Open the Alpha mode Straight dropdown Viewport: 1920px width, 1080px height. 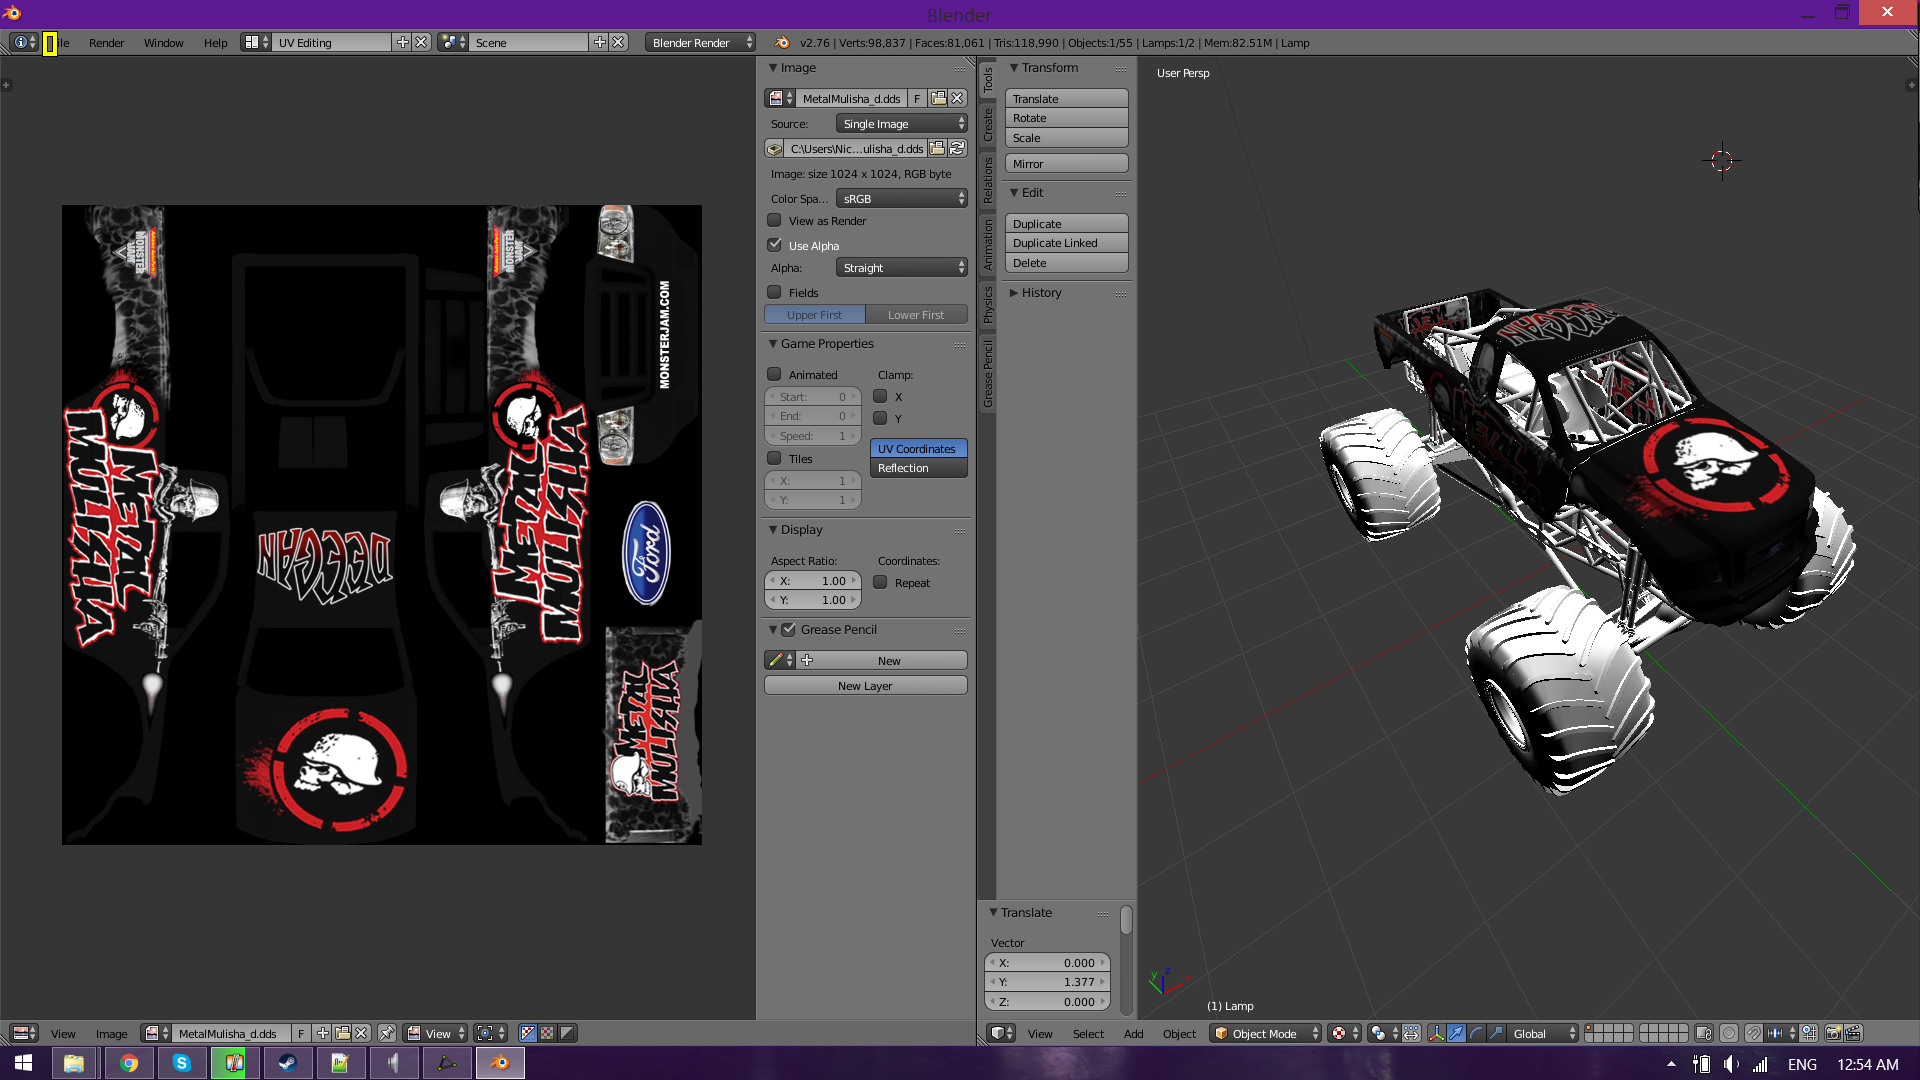point(902,267)
